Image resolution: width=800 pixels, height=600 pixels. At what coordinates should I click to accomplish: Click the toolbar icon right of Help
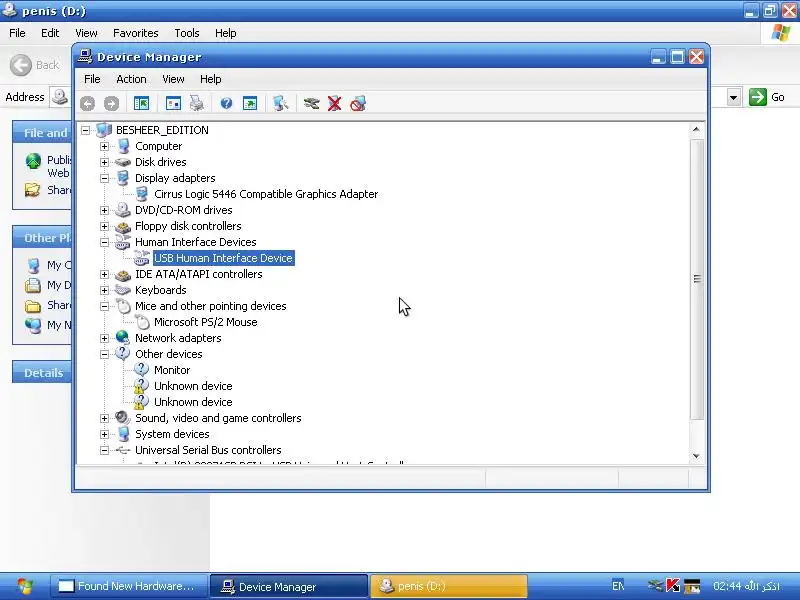[250, 104]
